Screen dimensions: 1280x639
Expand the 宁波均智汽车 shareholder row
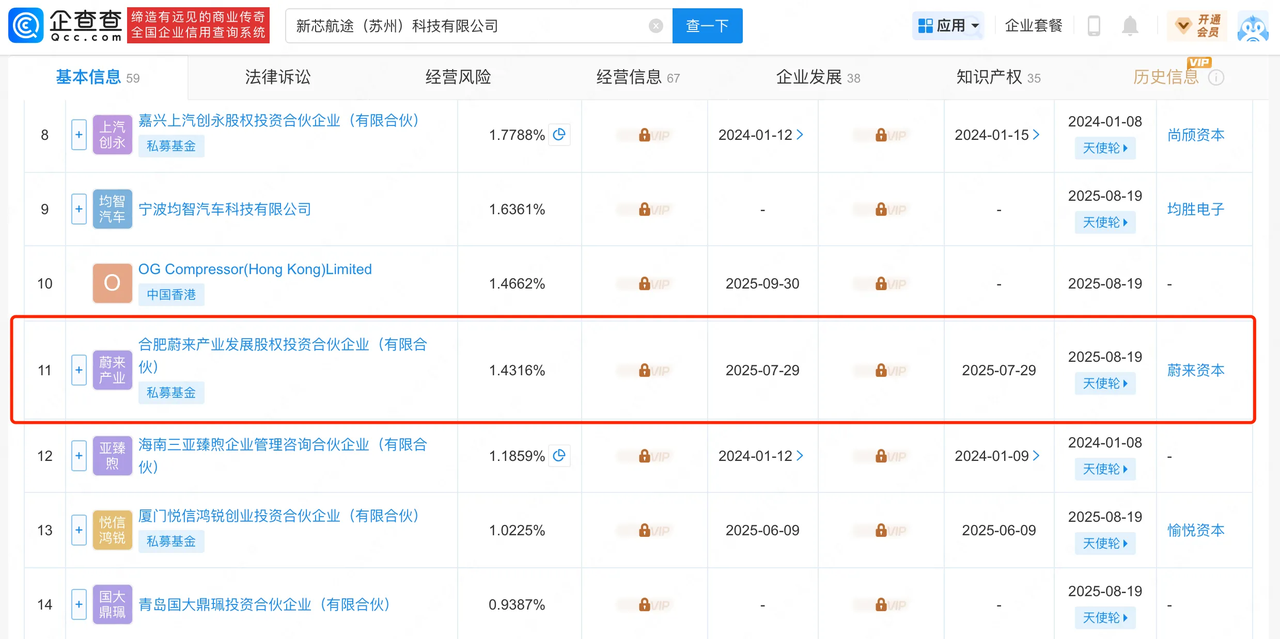tap(78, 209)
